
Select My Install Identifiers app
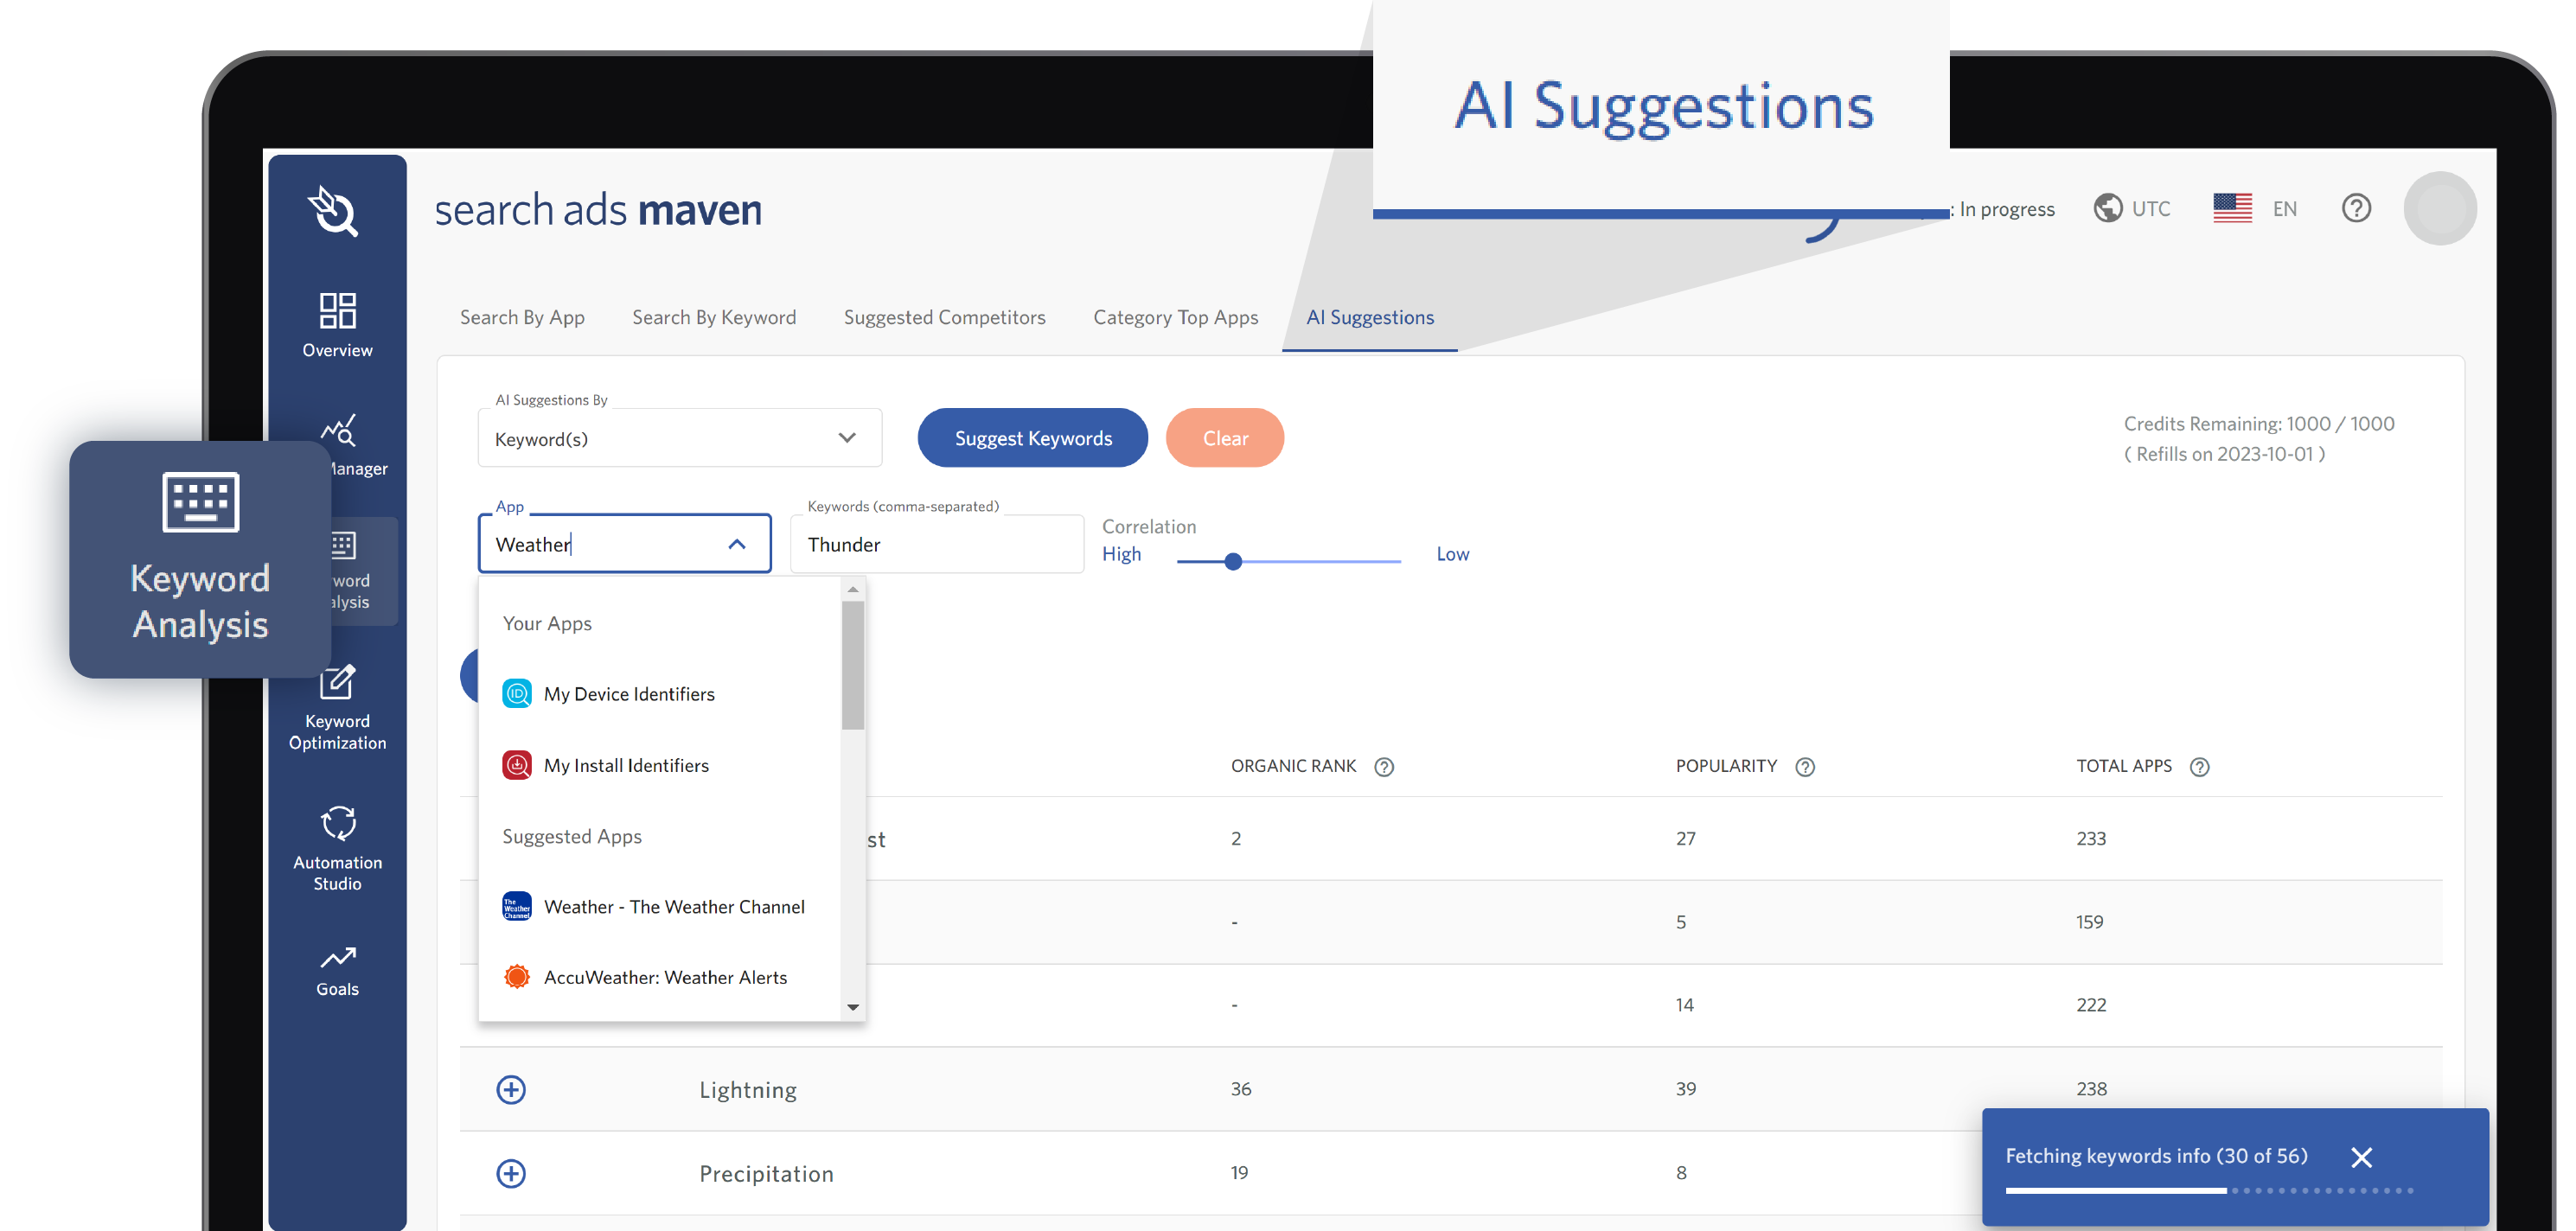(660, 765)
